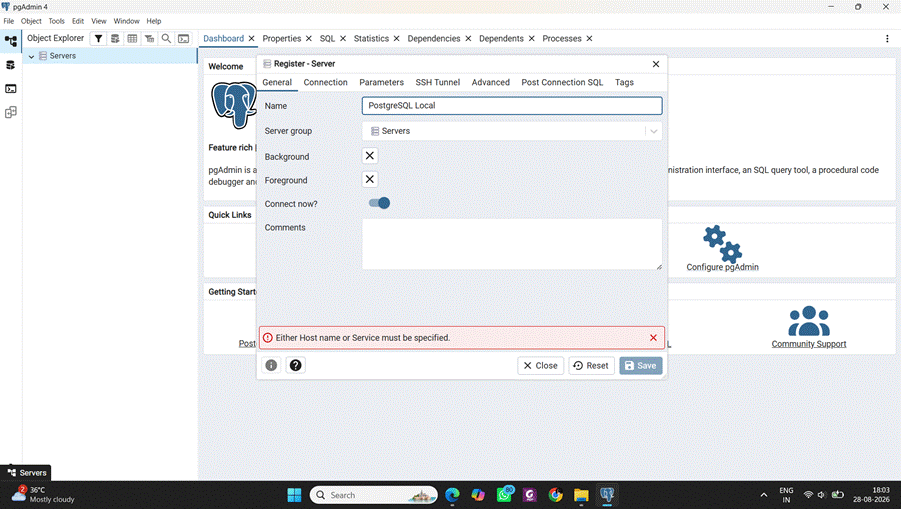The image size is (901, 509).
Task: Close the Dashboard tab
Action: tap(251, 38)
